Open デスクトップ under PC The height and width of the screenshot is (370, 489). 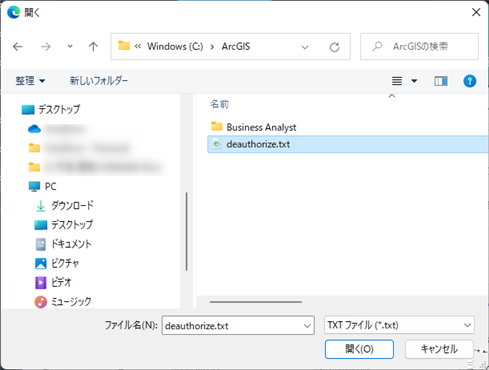coord(64,225)
